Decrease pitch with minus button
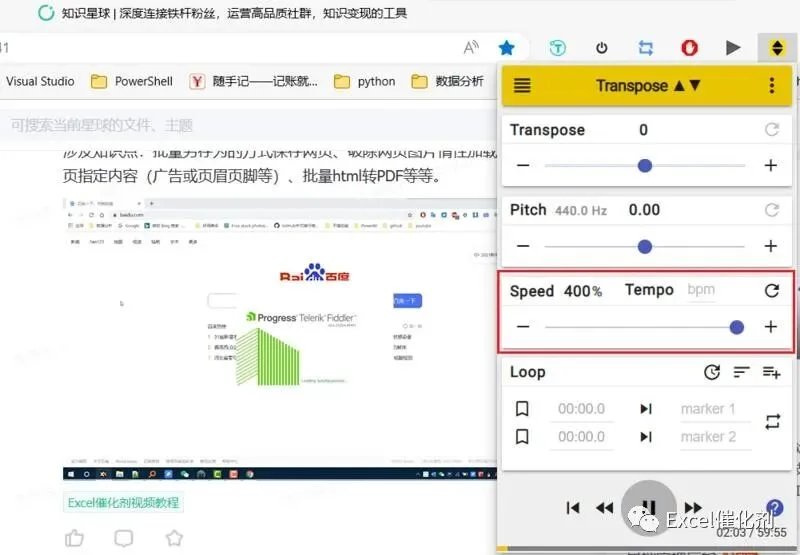The width and height of the screenshot is (800, 555). click(x=523, y=246)
